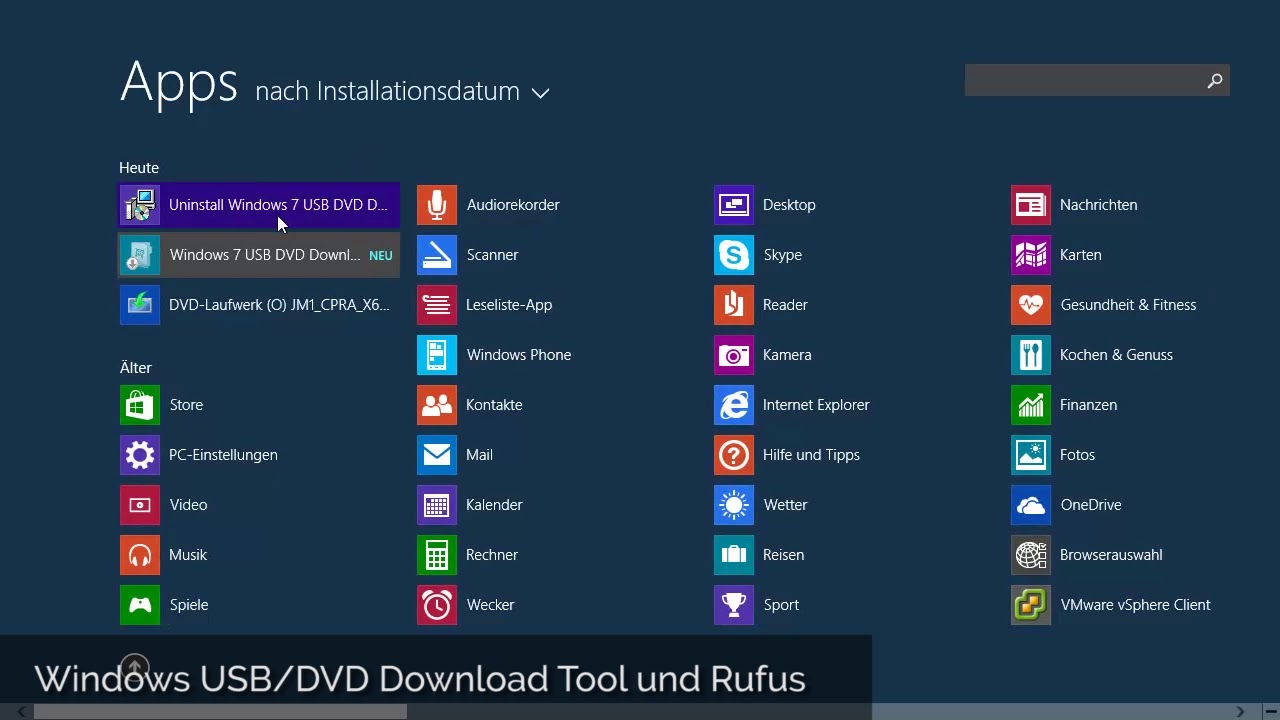
Task: Open Uninstall Windows 7 USB DVD tool icon
Action: coord(140,205)
